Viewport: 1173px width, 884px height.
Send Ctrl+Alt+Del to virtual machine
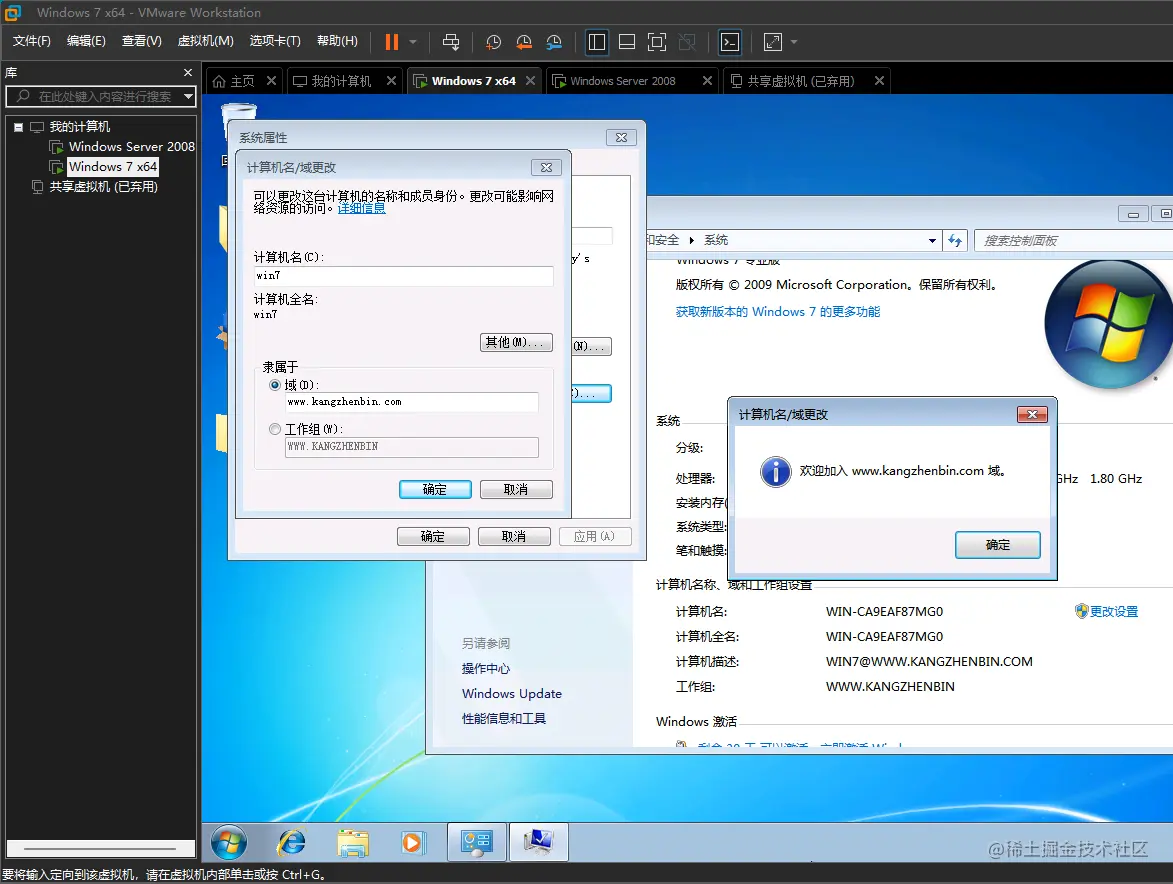point(451,42)
